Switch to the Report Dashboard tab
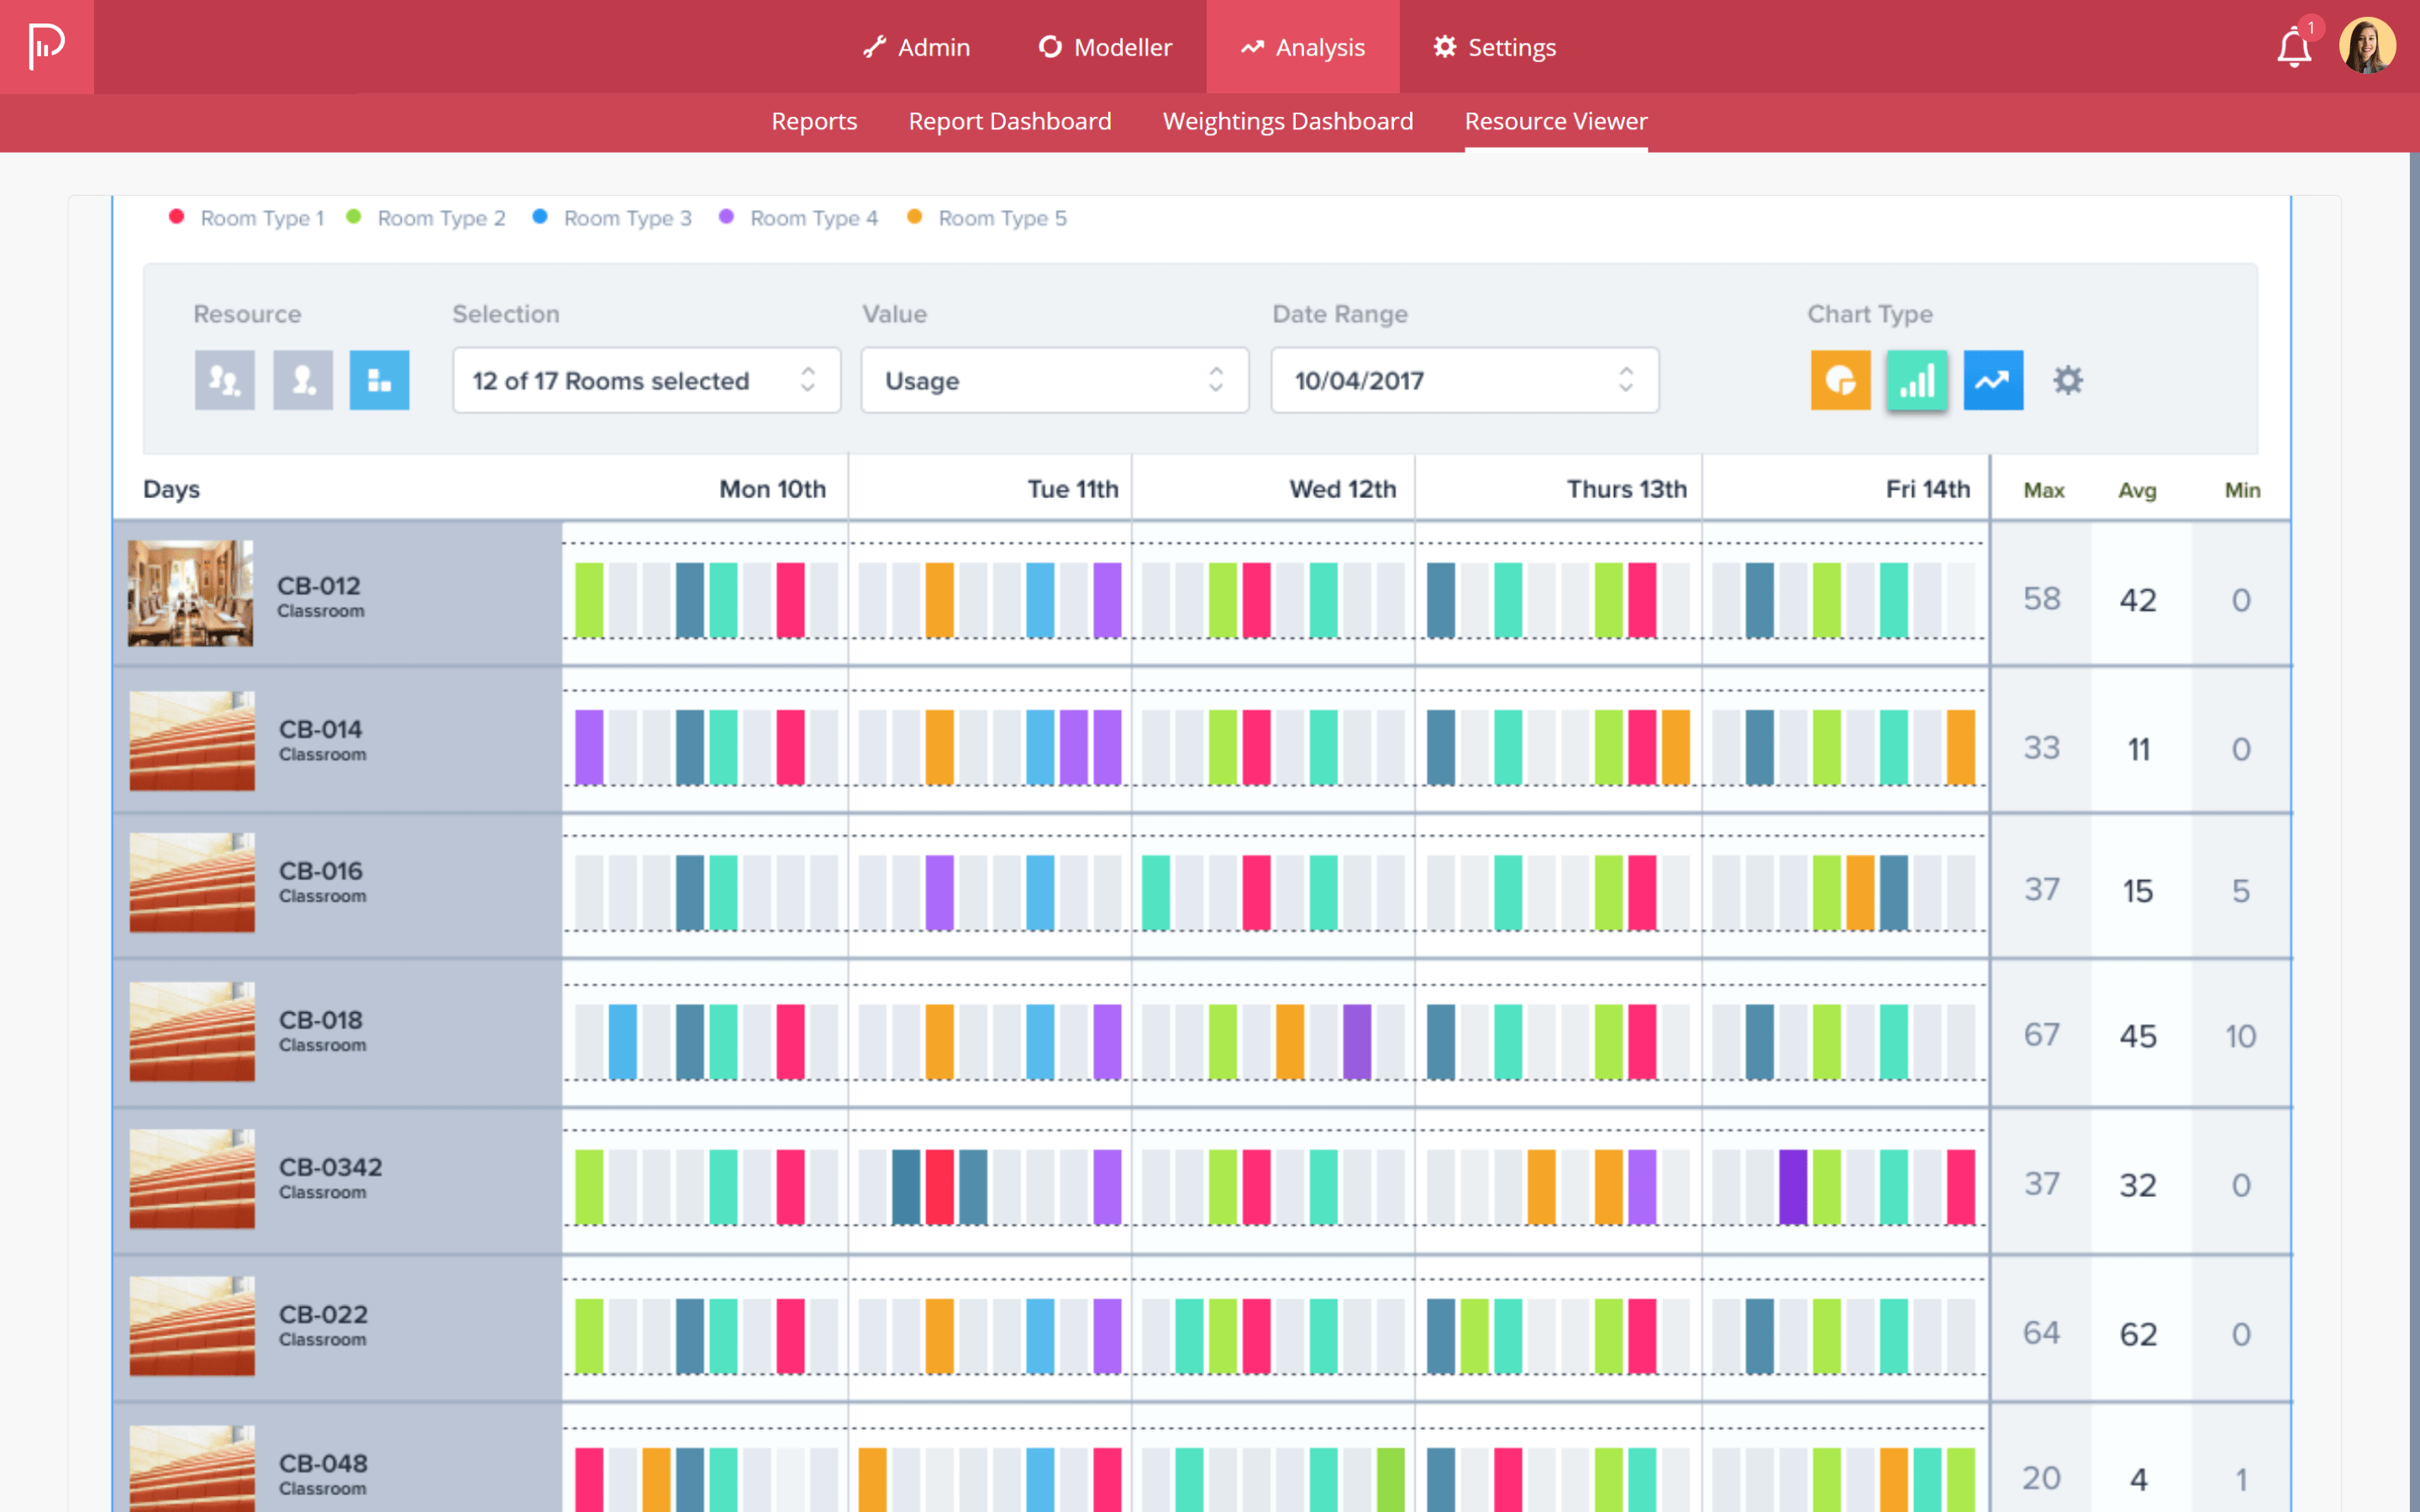2420x1512 pixels. pyautogui.click(x=1009, y=121)
